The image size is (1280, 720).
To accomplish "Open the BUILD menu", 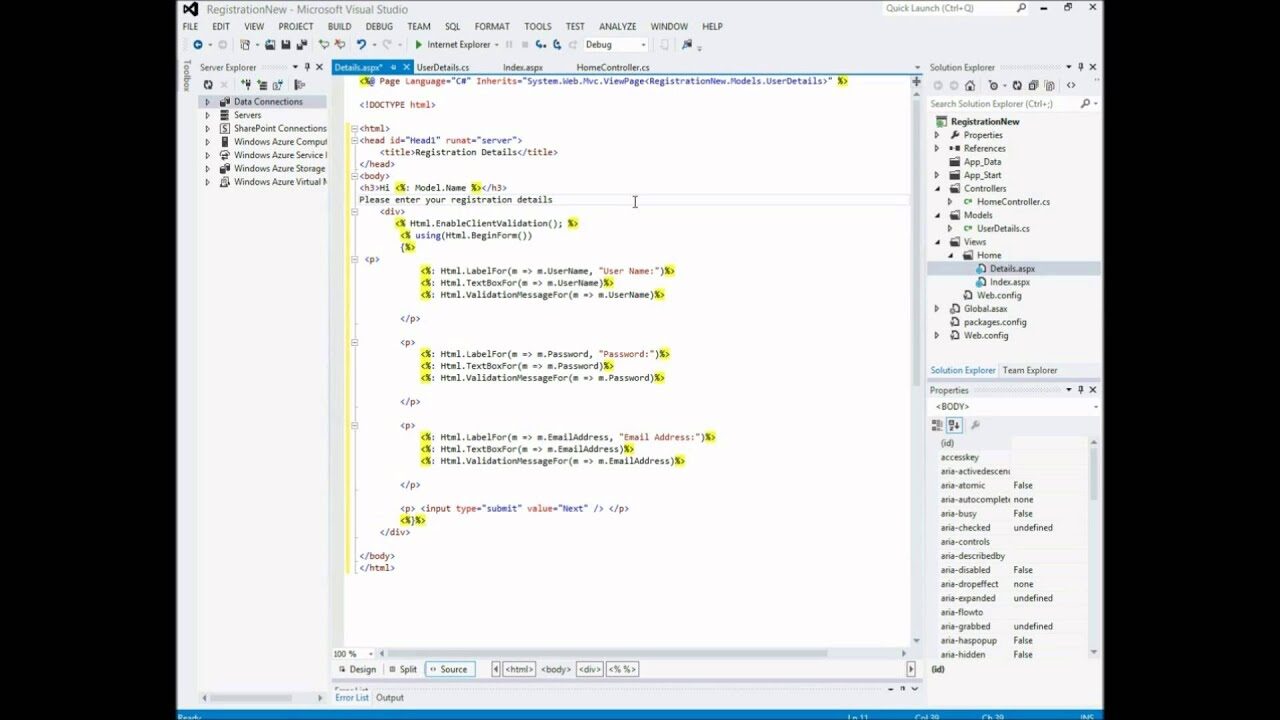I will (340, 26).
